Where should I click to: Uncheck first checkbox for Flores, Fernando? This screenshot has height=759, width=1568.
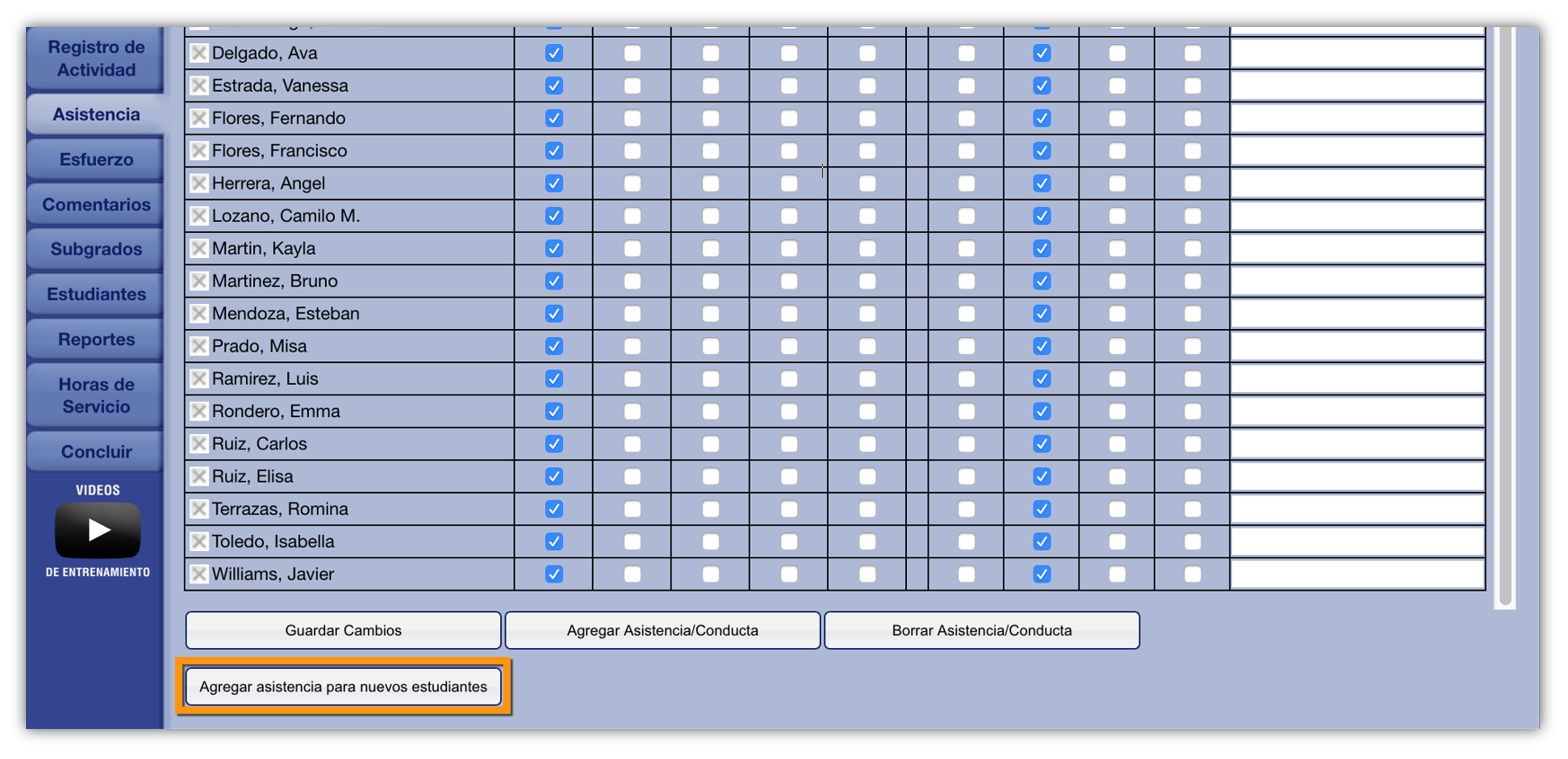click(554, 118)
